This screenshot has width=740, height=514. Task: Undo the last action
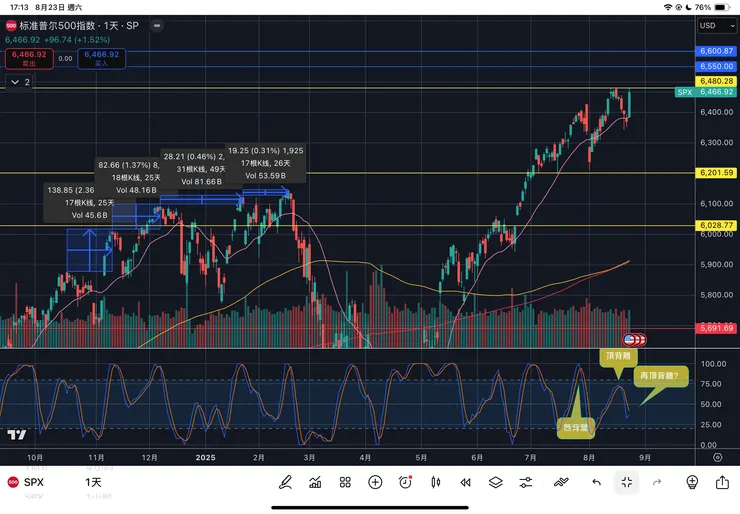(x=597, y=482)
